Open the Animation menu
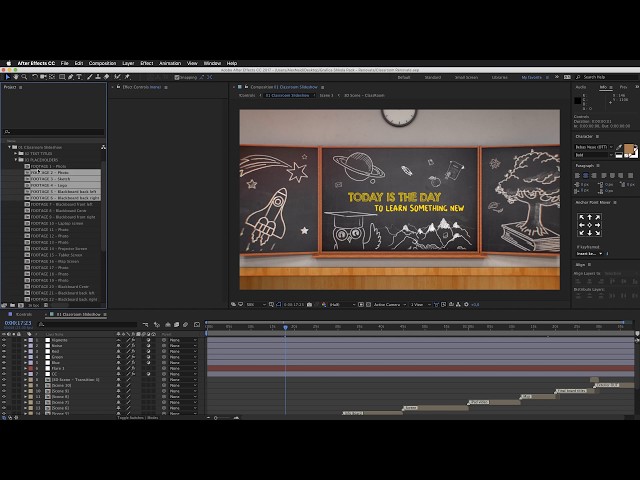This screenshot has height=480, width=640. tap(170, 63)
